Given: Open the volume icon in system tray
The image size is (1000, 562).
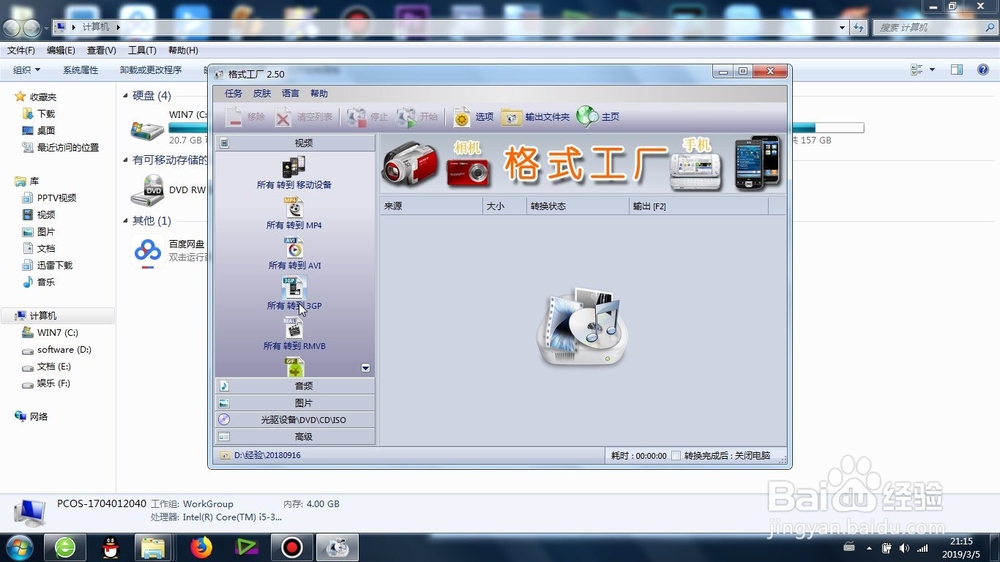Looking at the screenshot, I should [904, 548].
